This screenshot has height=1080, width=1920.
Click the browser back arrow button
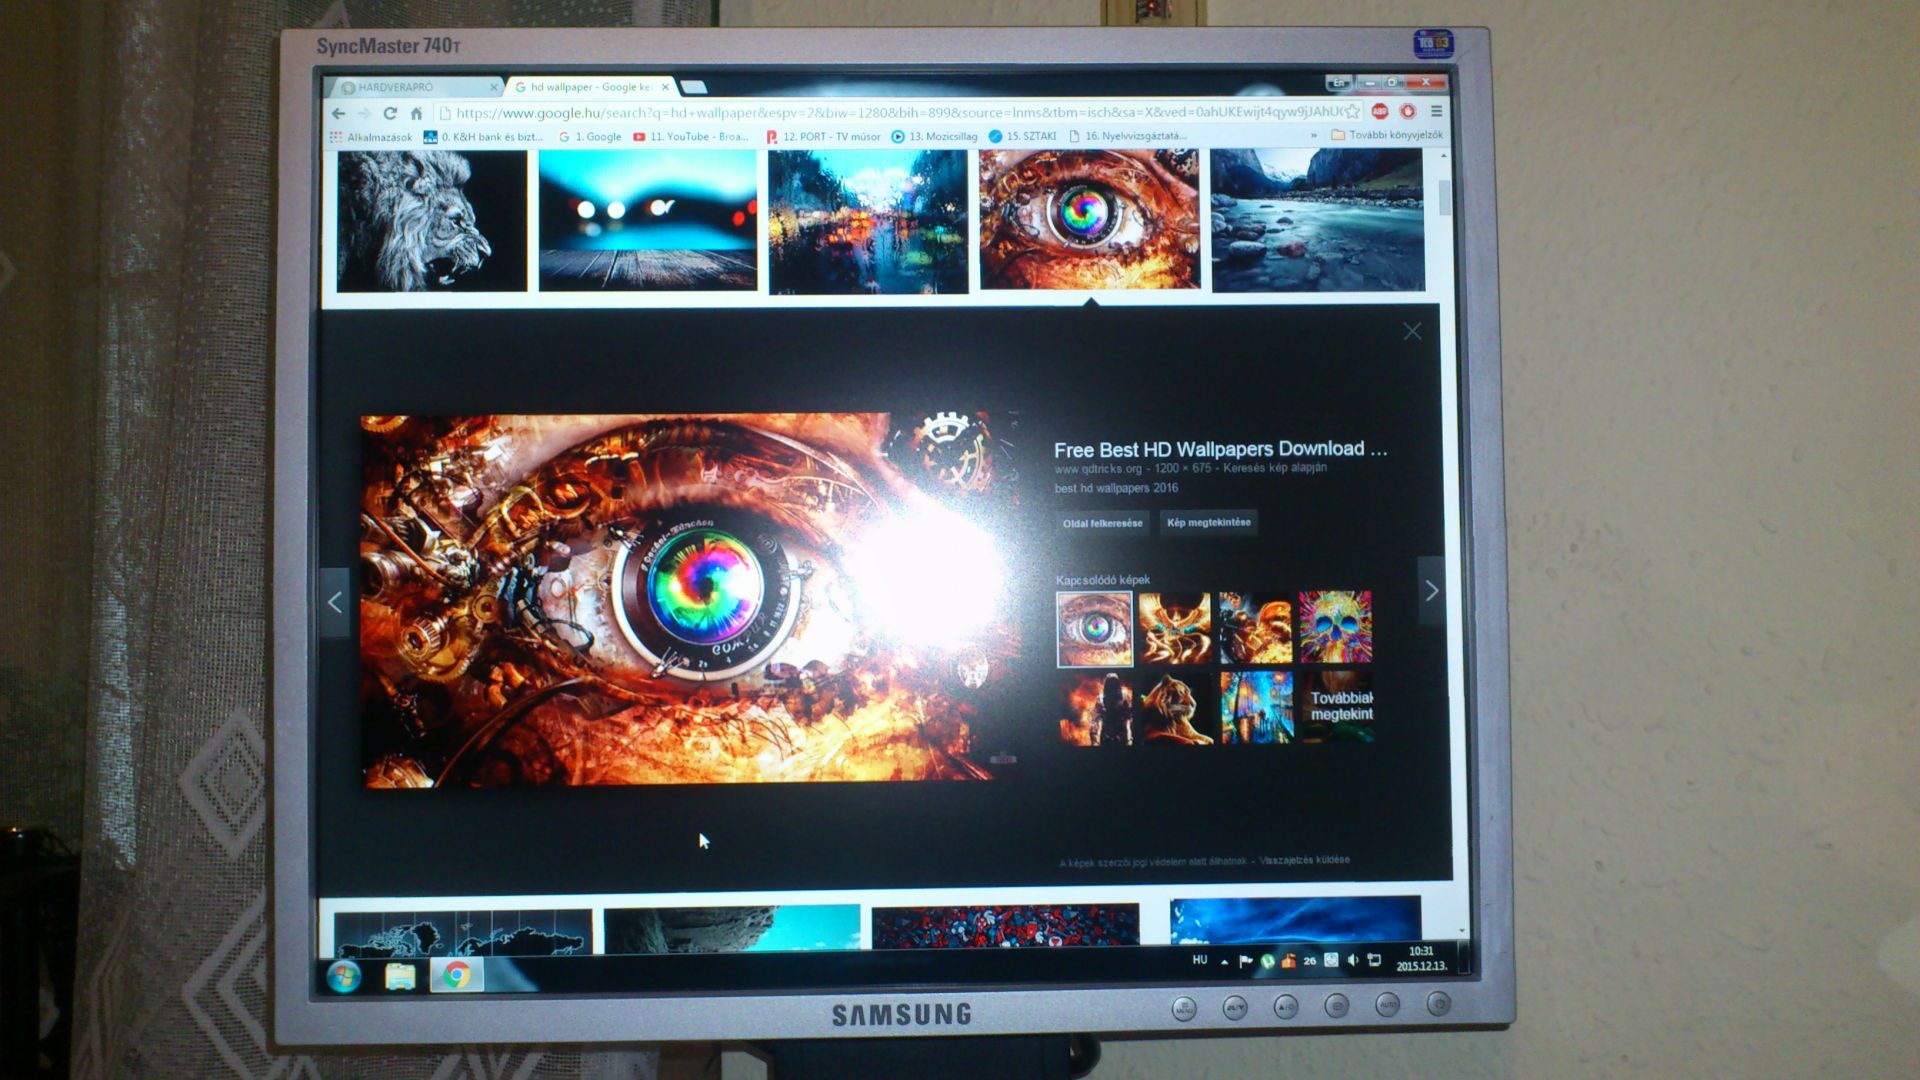338,114
